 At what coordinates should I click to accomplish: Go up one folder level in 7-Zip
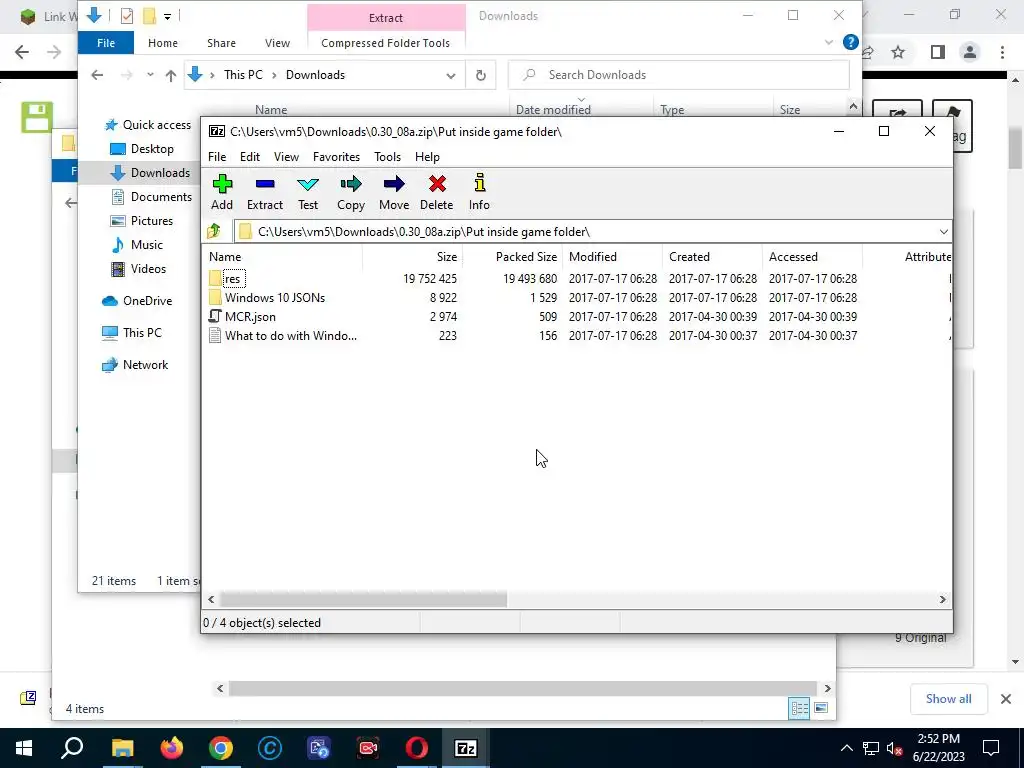click(214, 231)
